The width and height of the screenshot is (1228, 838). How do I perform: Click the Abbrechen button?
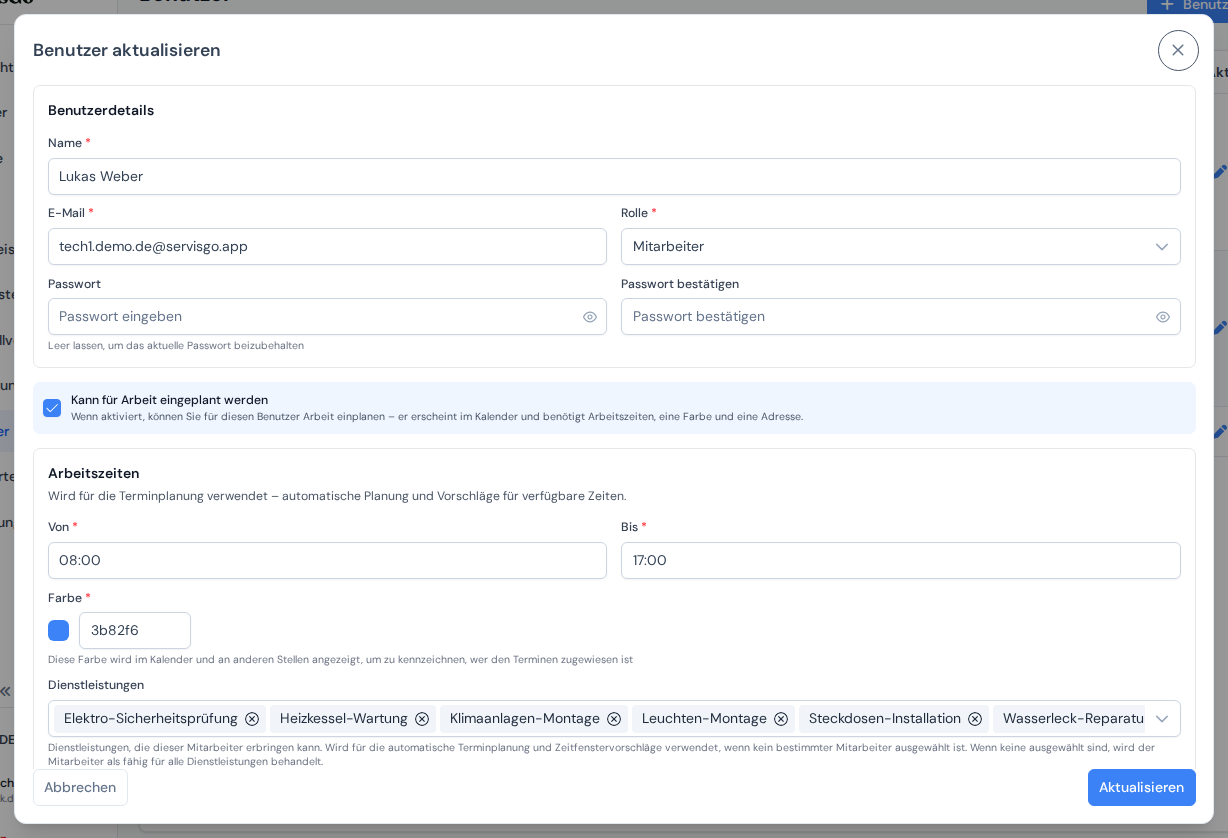tap(80, 787)
